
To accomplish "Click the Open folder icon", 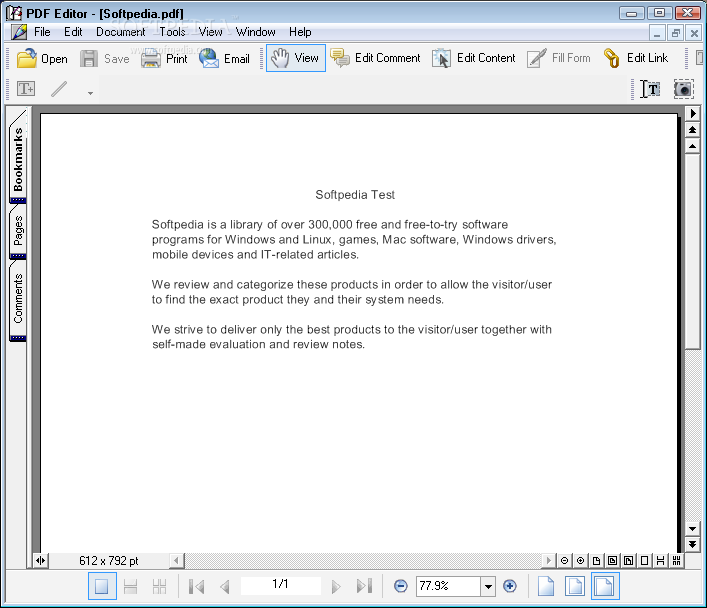I will tap(27, 59).
